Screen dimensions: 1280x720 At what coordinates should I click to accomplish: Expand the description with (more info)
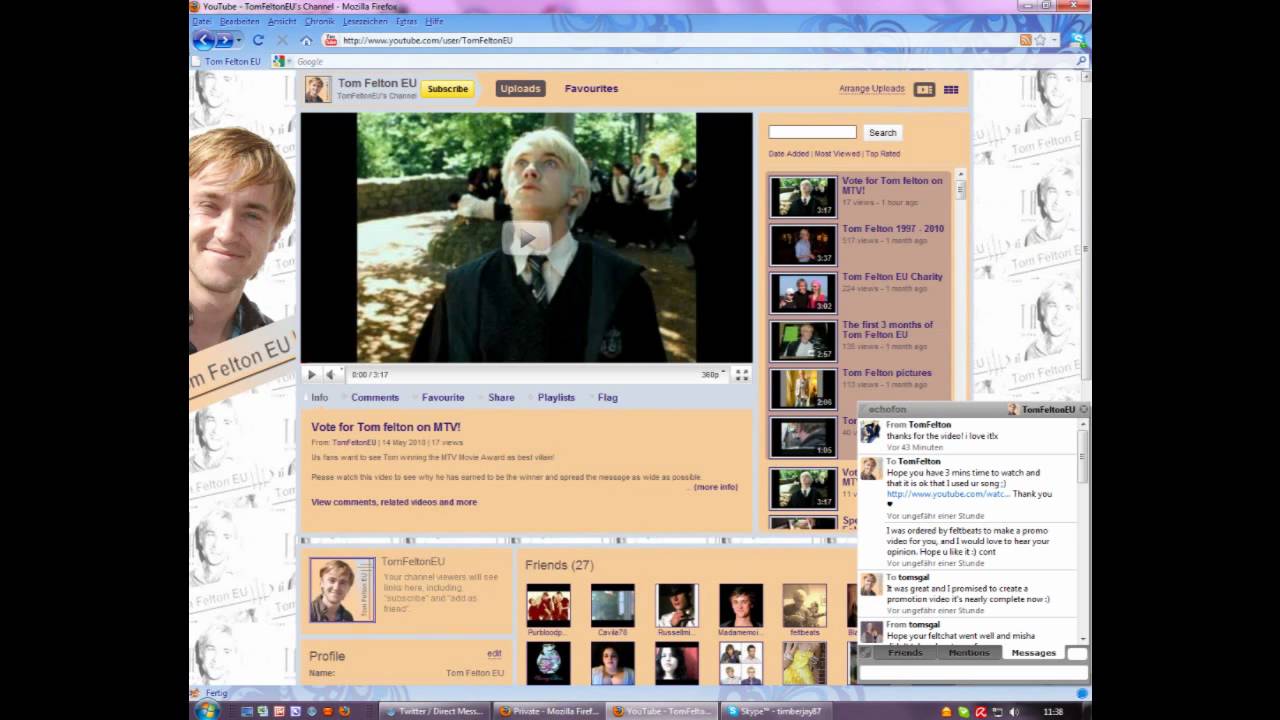(x=716, y=487)
